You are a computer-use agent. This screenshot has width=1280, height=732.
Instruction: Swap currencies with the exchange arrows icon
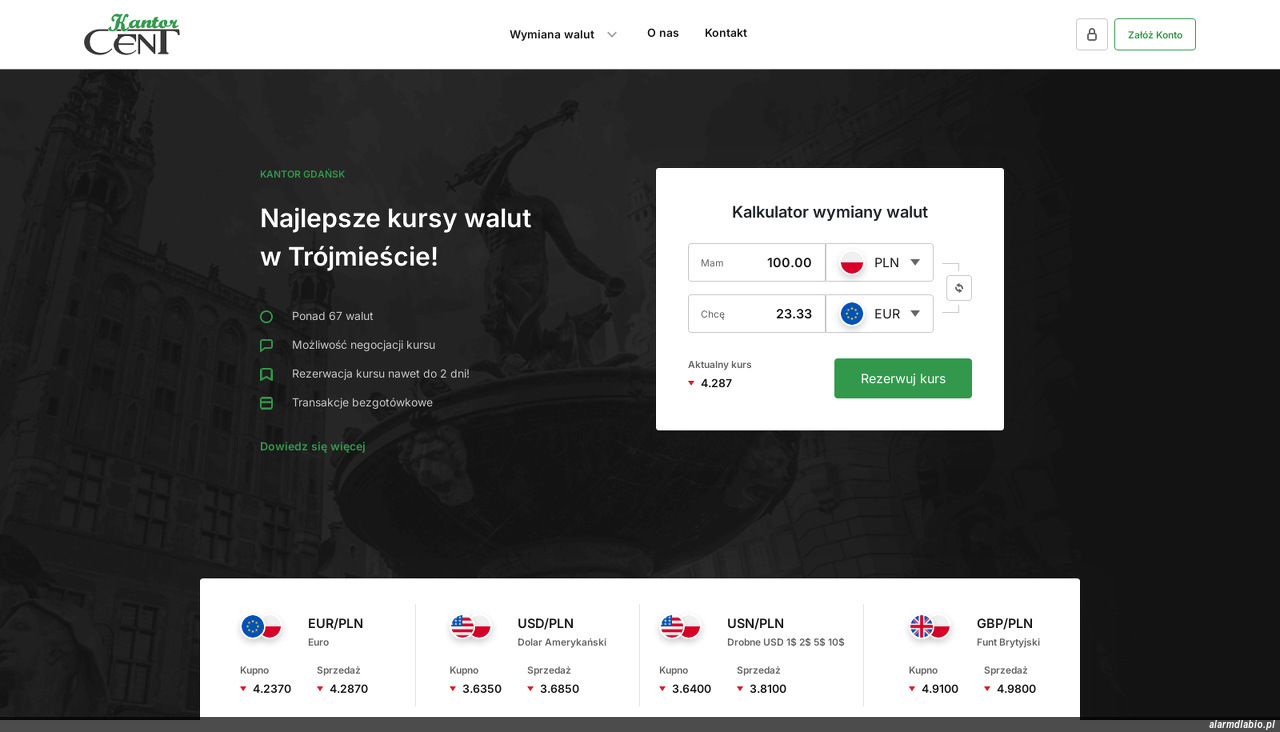[958, 288]
